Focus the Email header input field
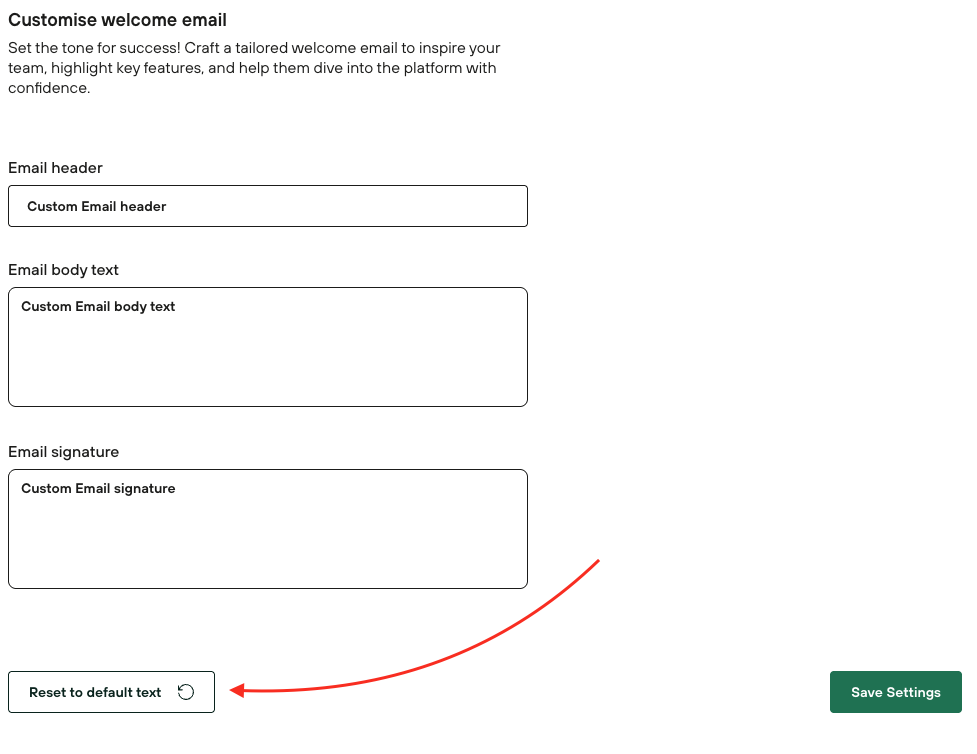 [x=267, y=206]
